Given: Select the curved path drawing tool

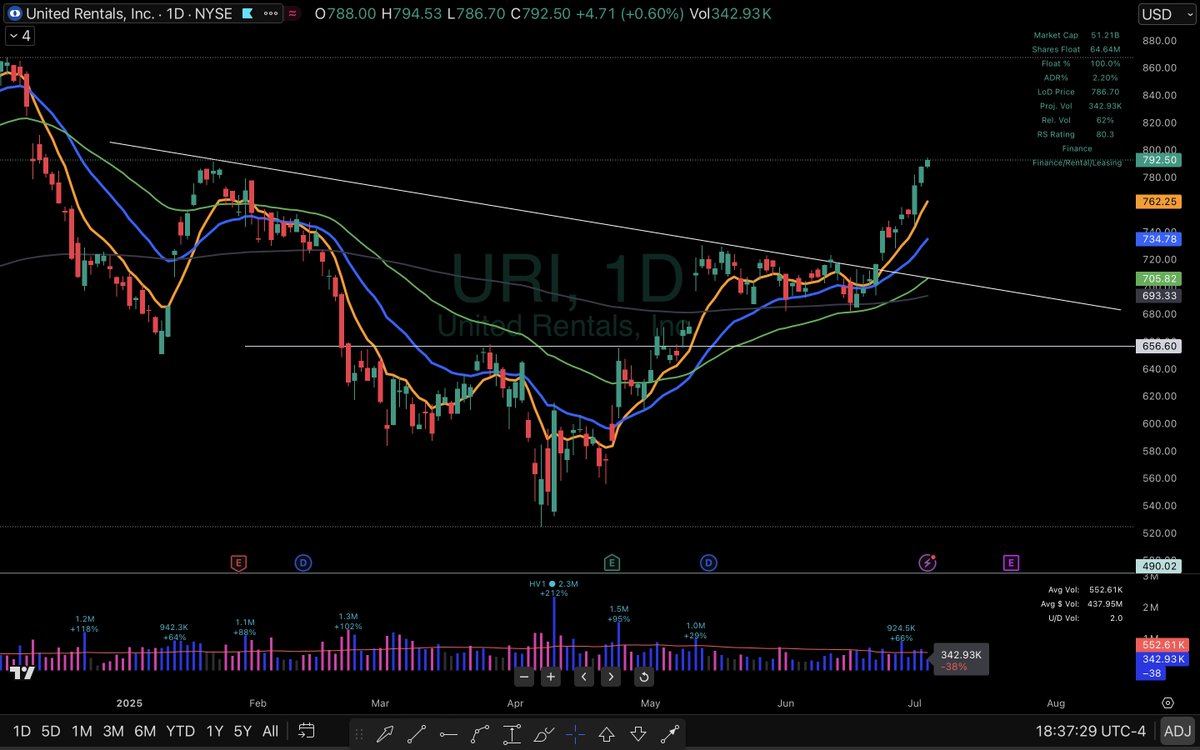Looking at the screenshot, I should [481, 734].
